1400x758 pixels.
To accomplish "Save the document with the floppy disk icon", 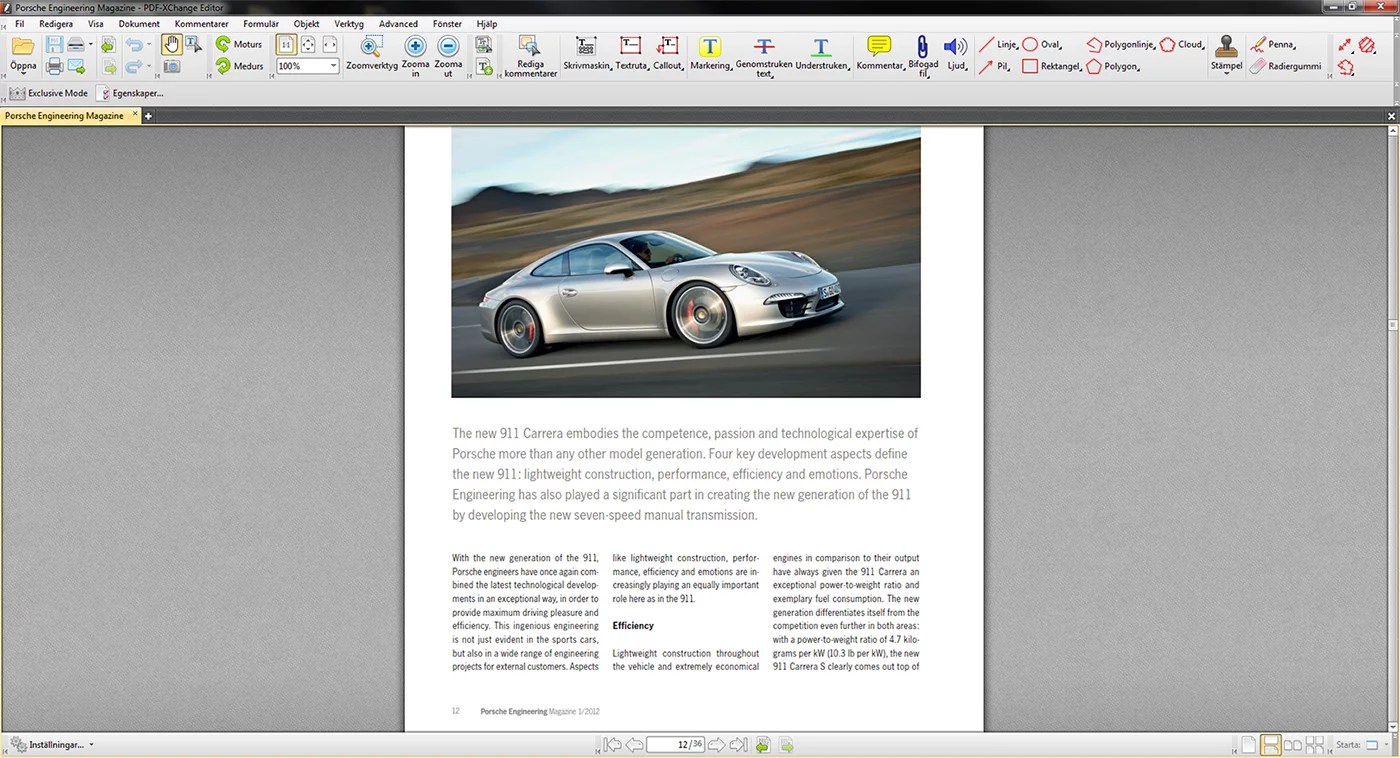I will pyautogui.click(x=54, y=45).
